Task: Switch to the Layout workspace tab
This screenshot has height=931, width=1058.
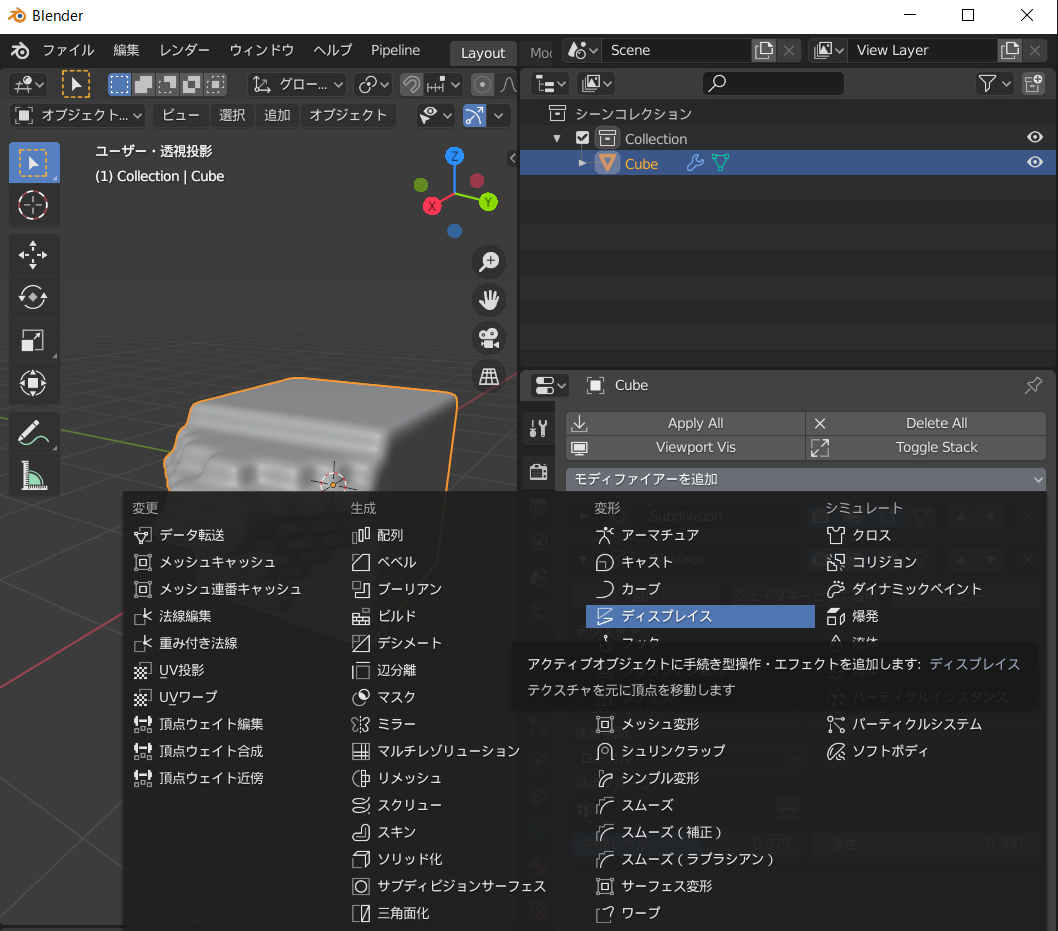Action: tap(482, 53)
